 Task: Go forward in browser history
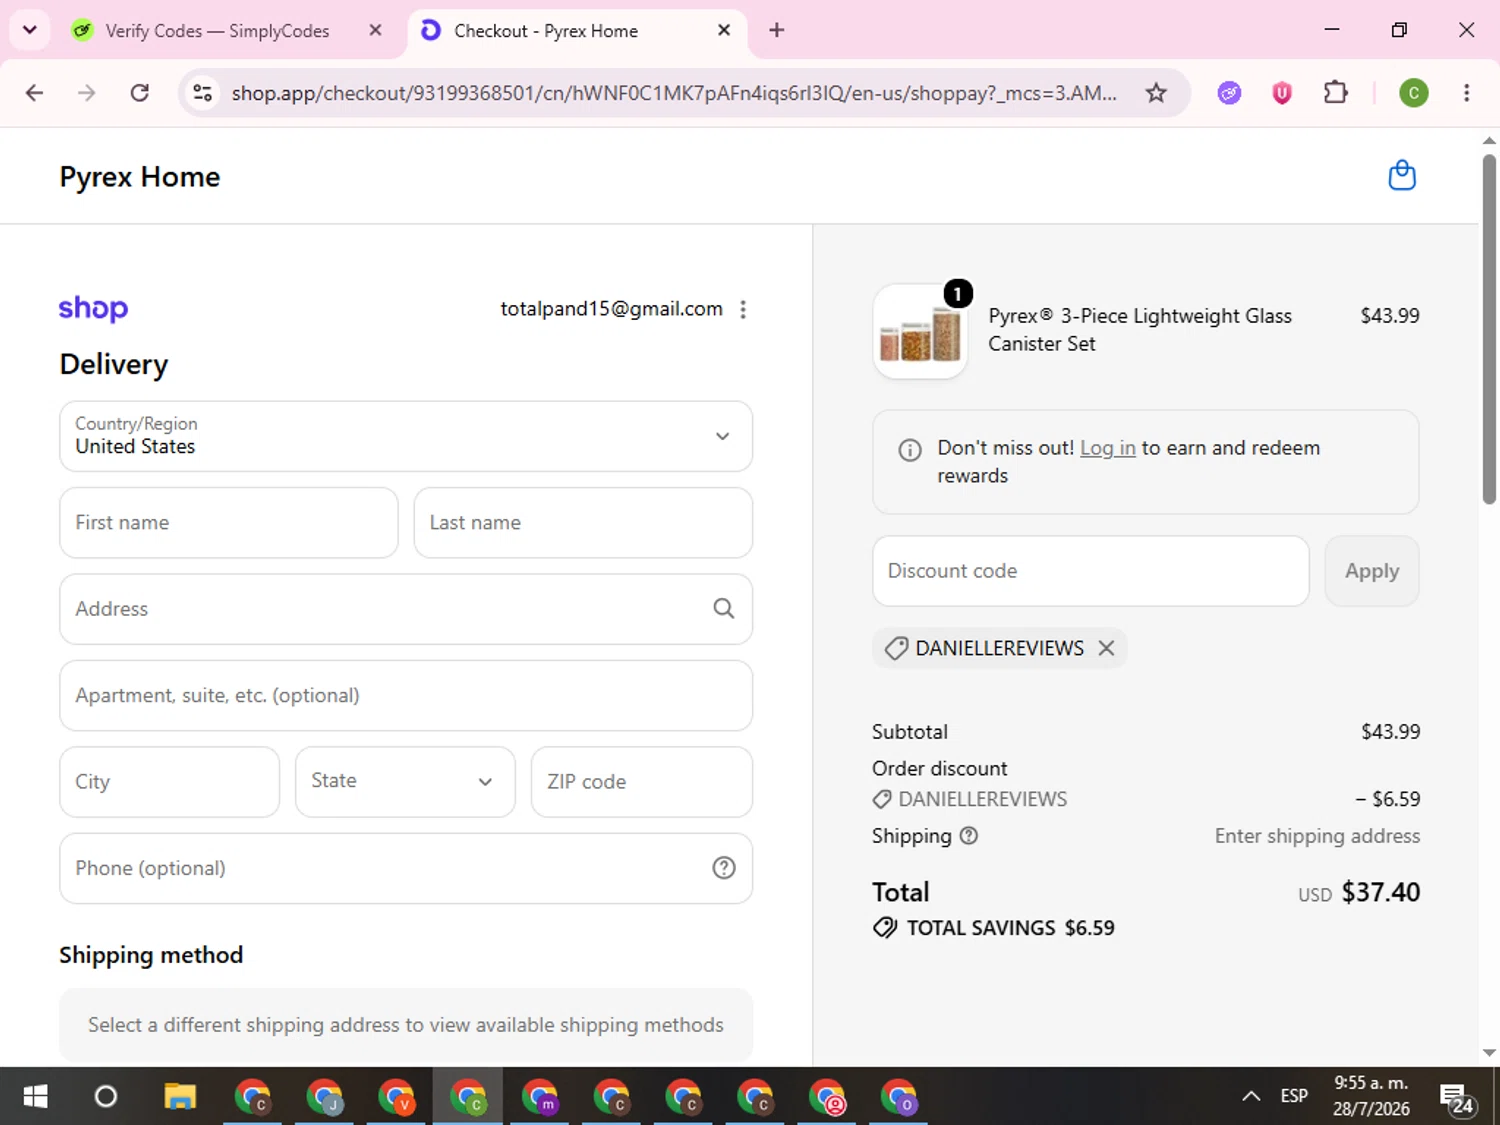(x=87, y=93)
